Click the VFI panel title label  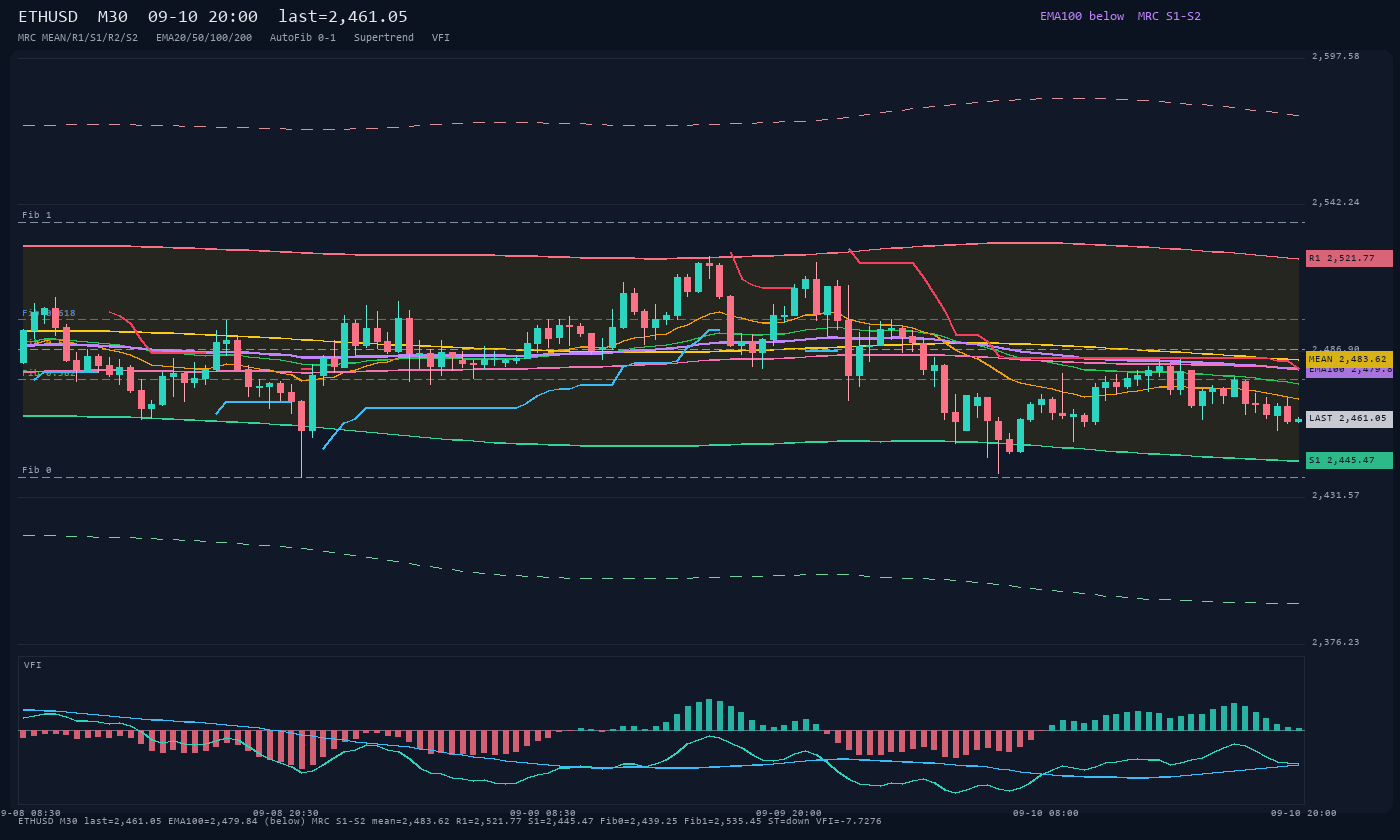click(33, 665)
